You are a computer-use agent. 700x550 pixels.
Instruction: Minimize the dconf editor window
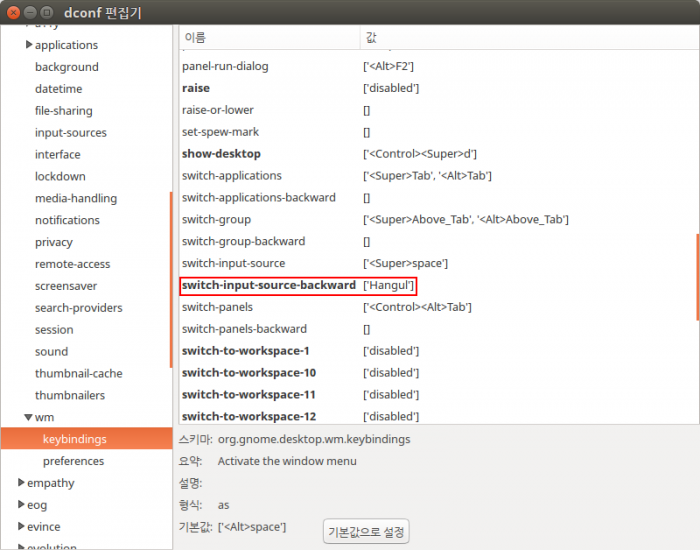coord(30,12)
